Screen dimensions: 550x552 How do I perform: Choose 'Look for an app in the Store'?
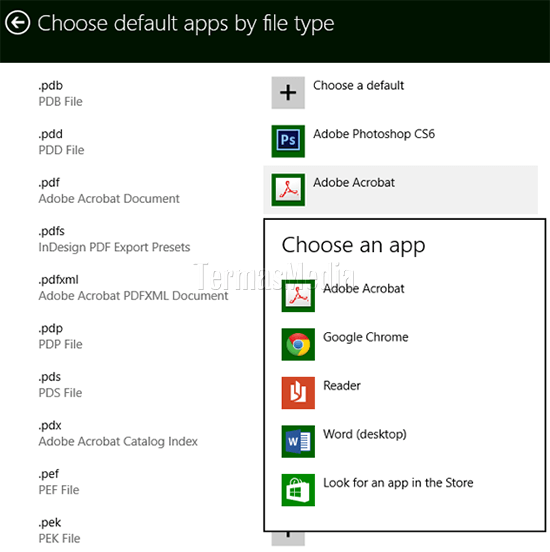pos(398,483)
